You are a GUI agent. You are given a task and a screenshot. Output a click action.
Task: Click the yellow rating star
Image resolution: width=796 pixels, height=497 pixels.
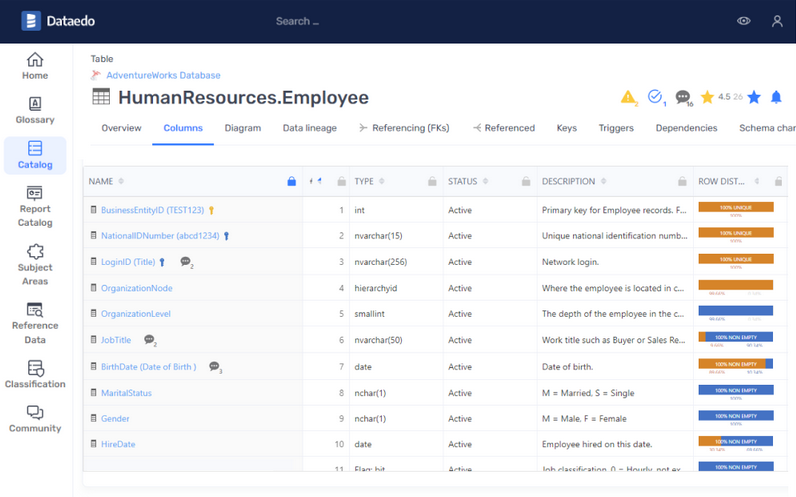707,96
